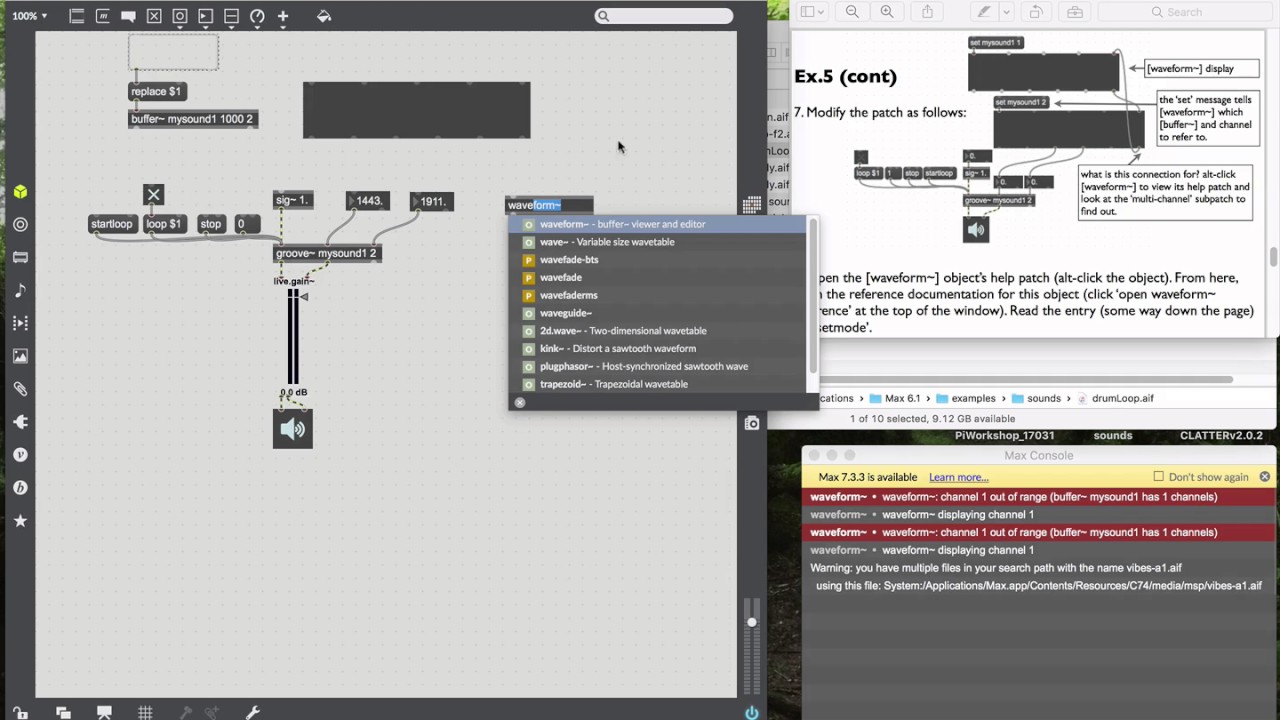Image resolution: width=1280 pixels, height=720 pixels.
Task: Add a new object box from toolbar
Action: [76, 16]
